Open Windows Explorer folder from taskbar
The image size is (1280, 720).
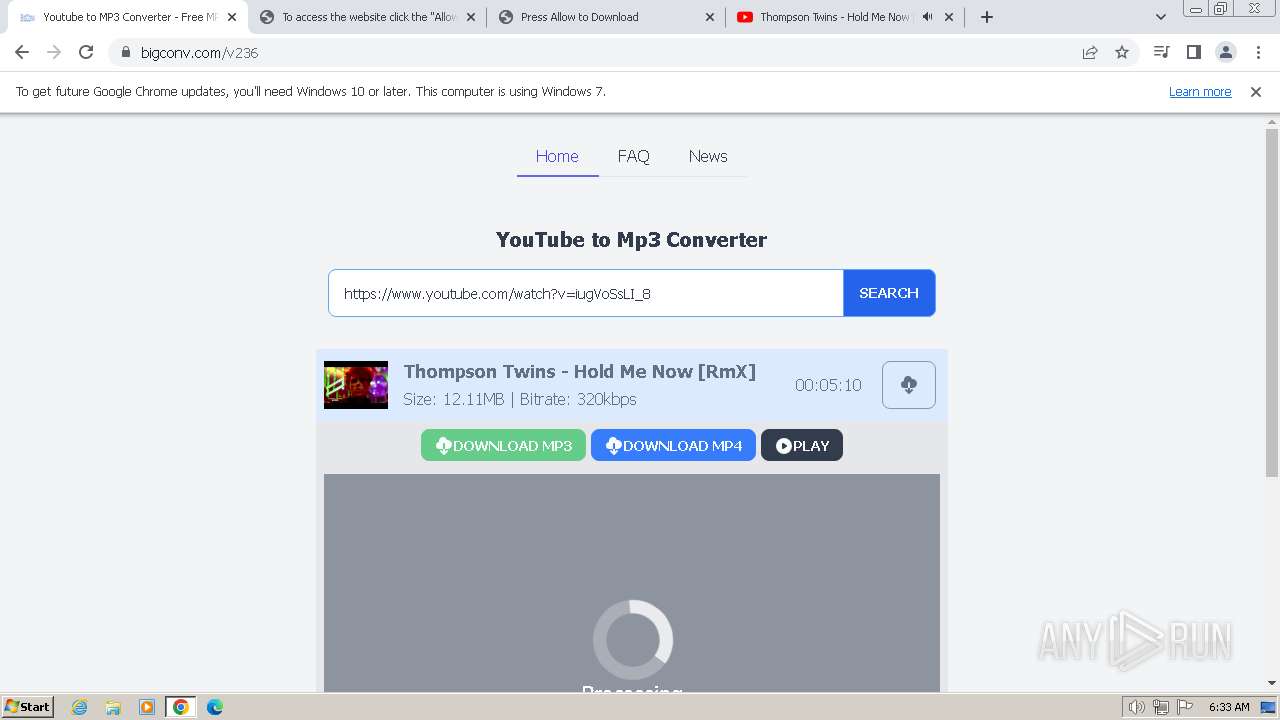pos(113,707)
